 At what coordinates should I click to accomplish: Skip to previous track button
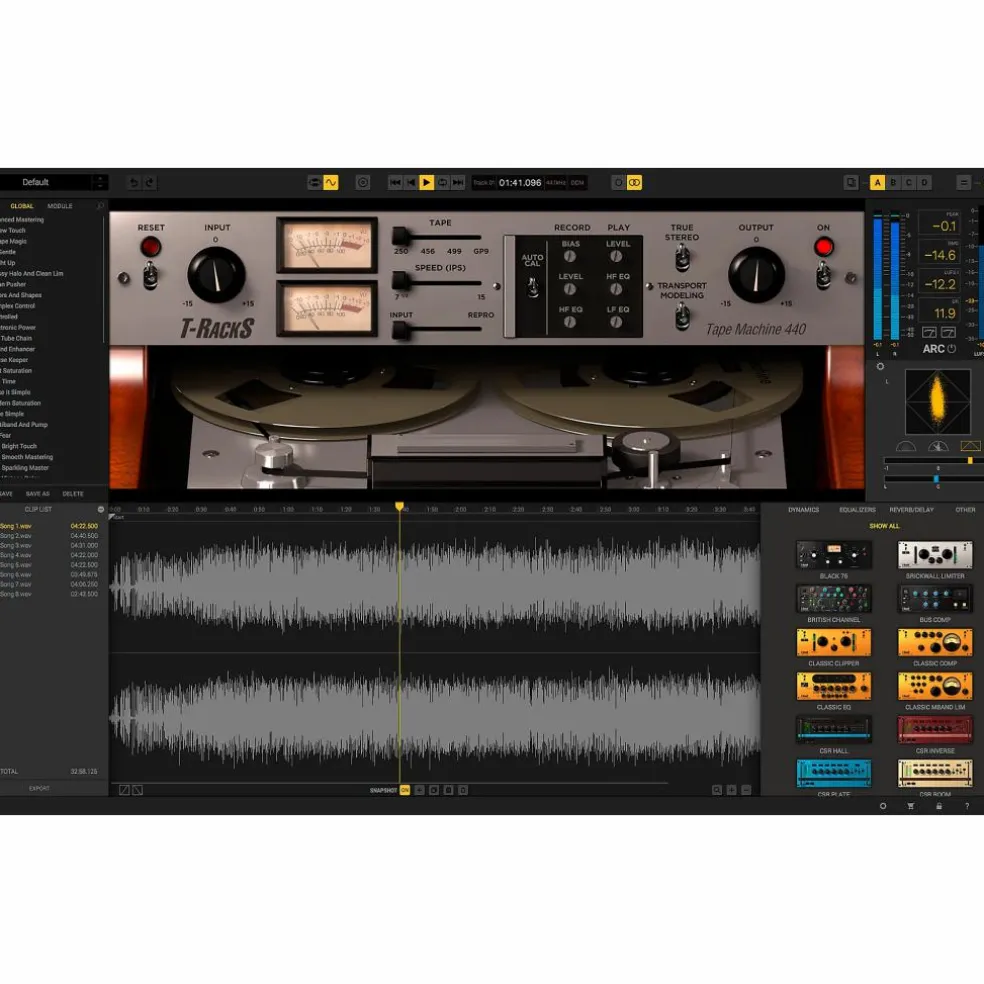pyautogui.click(x=395, y=183)
